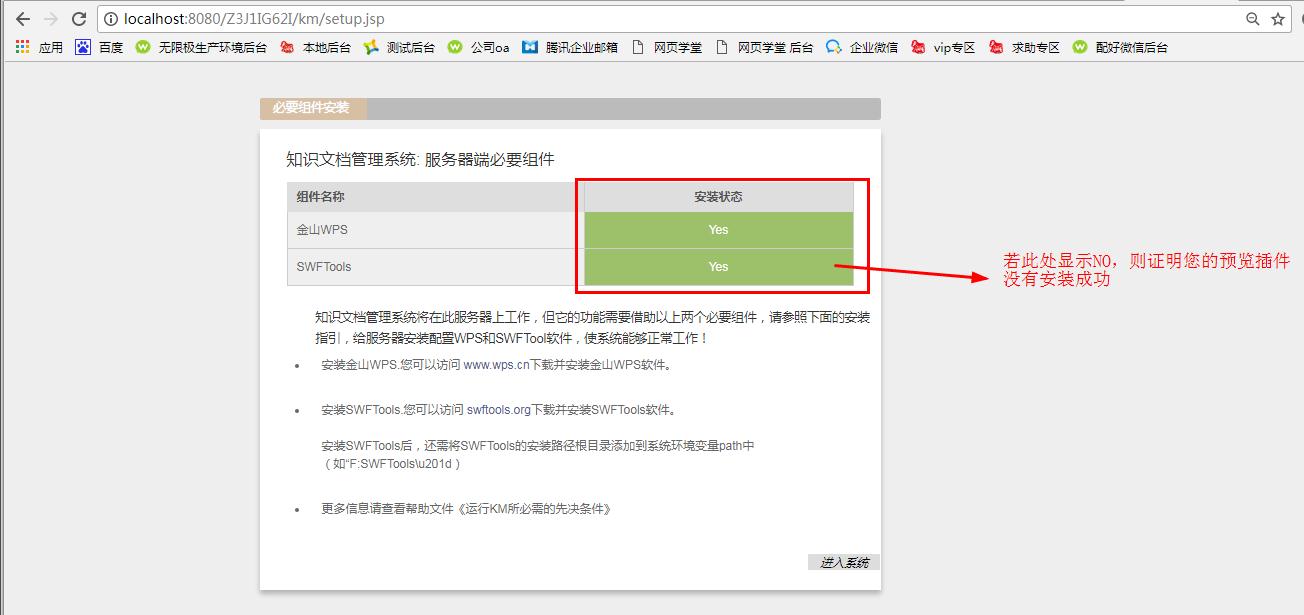This screenshot has height=615, width=1304.
Task: Open the 网页学堂 bookmark
Action: tap(667, 47)
